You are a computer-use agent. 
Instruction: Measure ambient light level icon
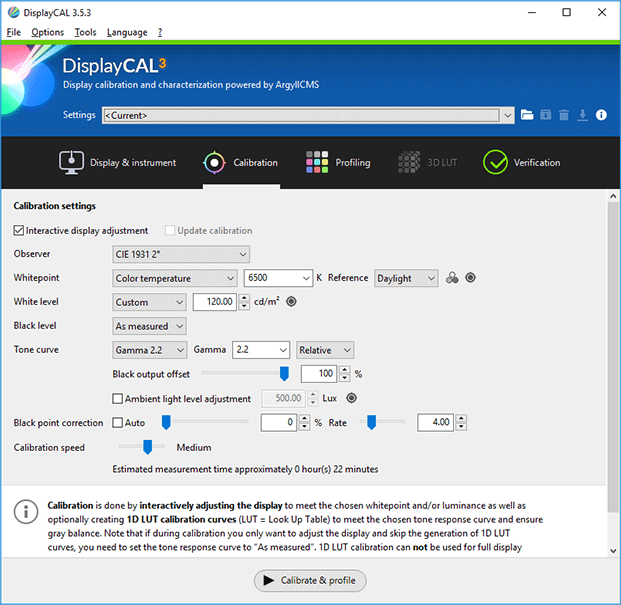pos(351,398)
